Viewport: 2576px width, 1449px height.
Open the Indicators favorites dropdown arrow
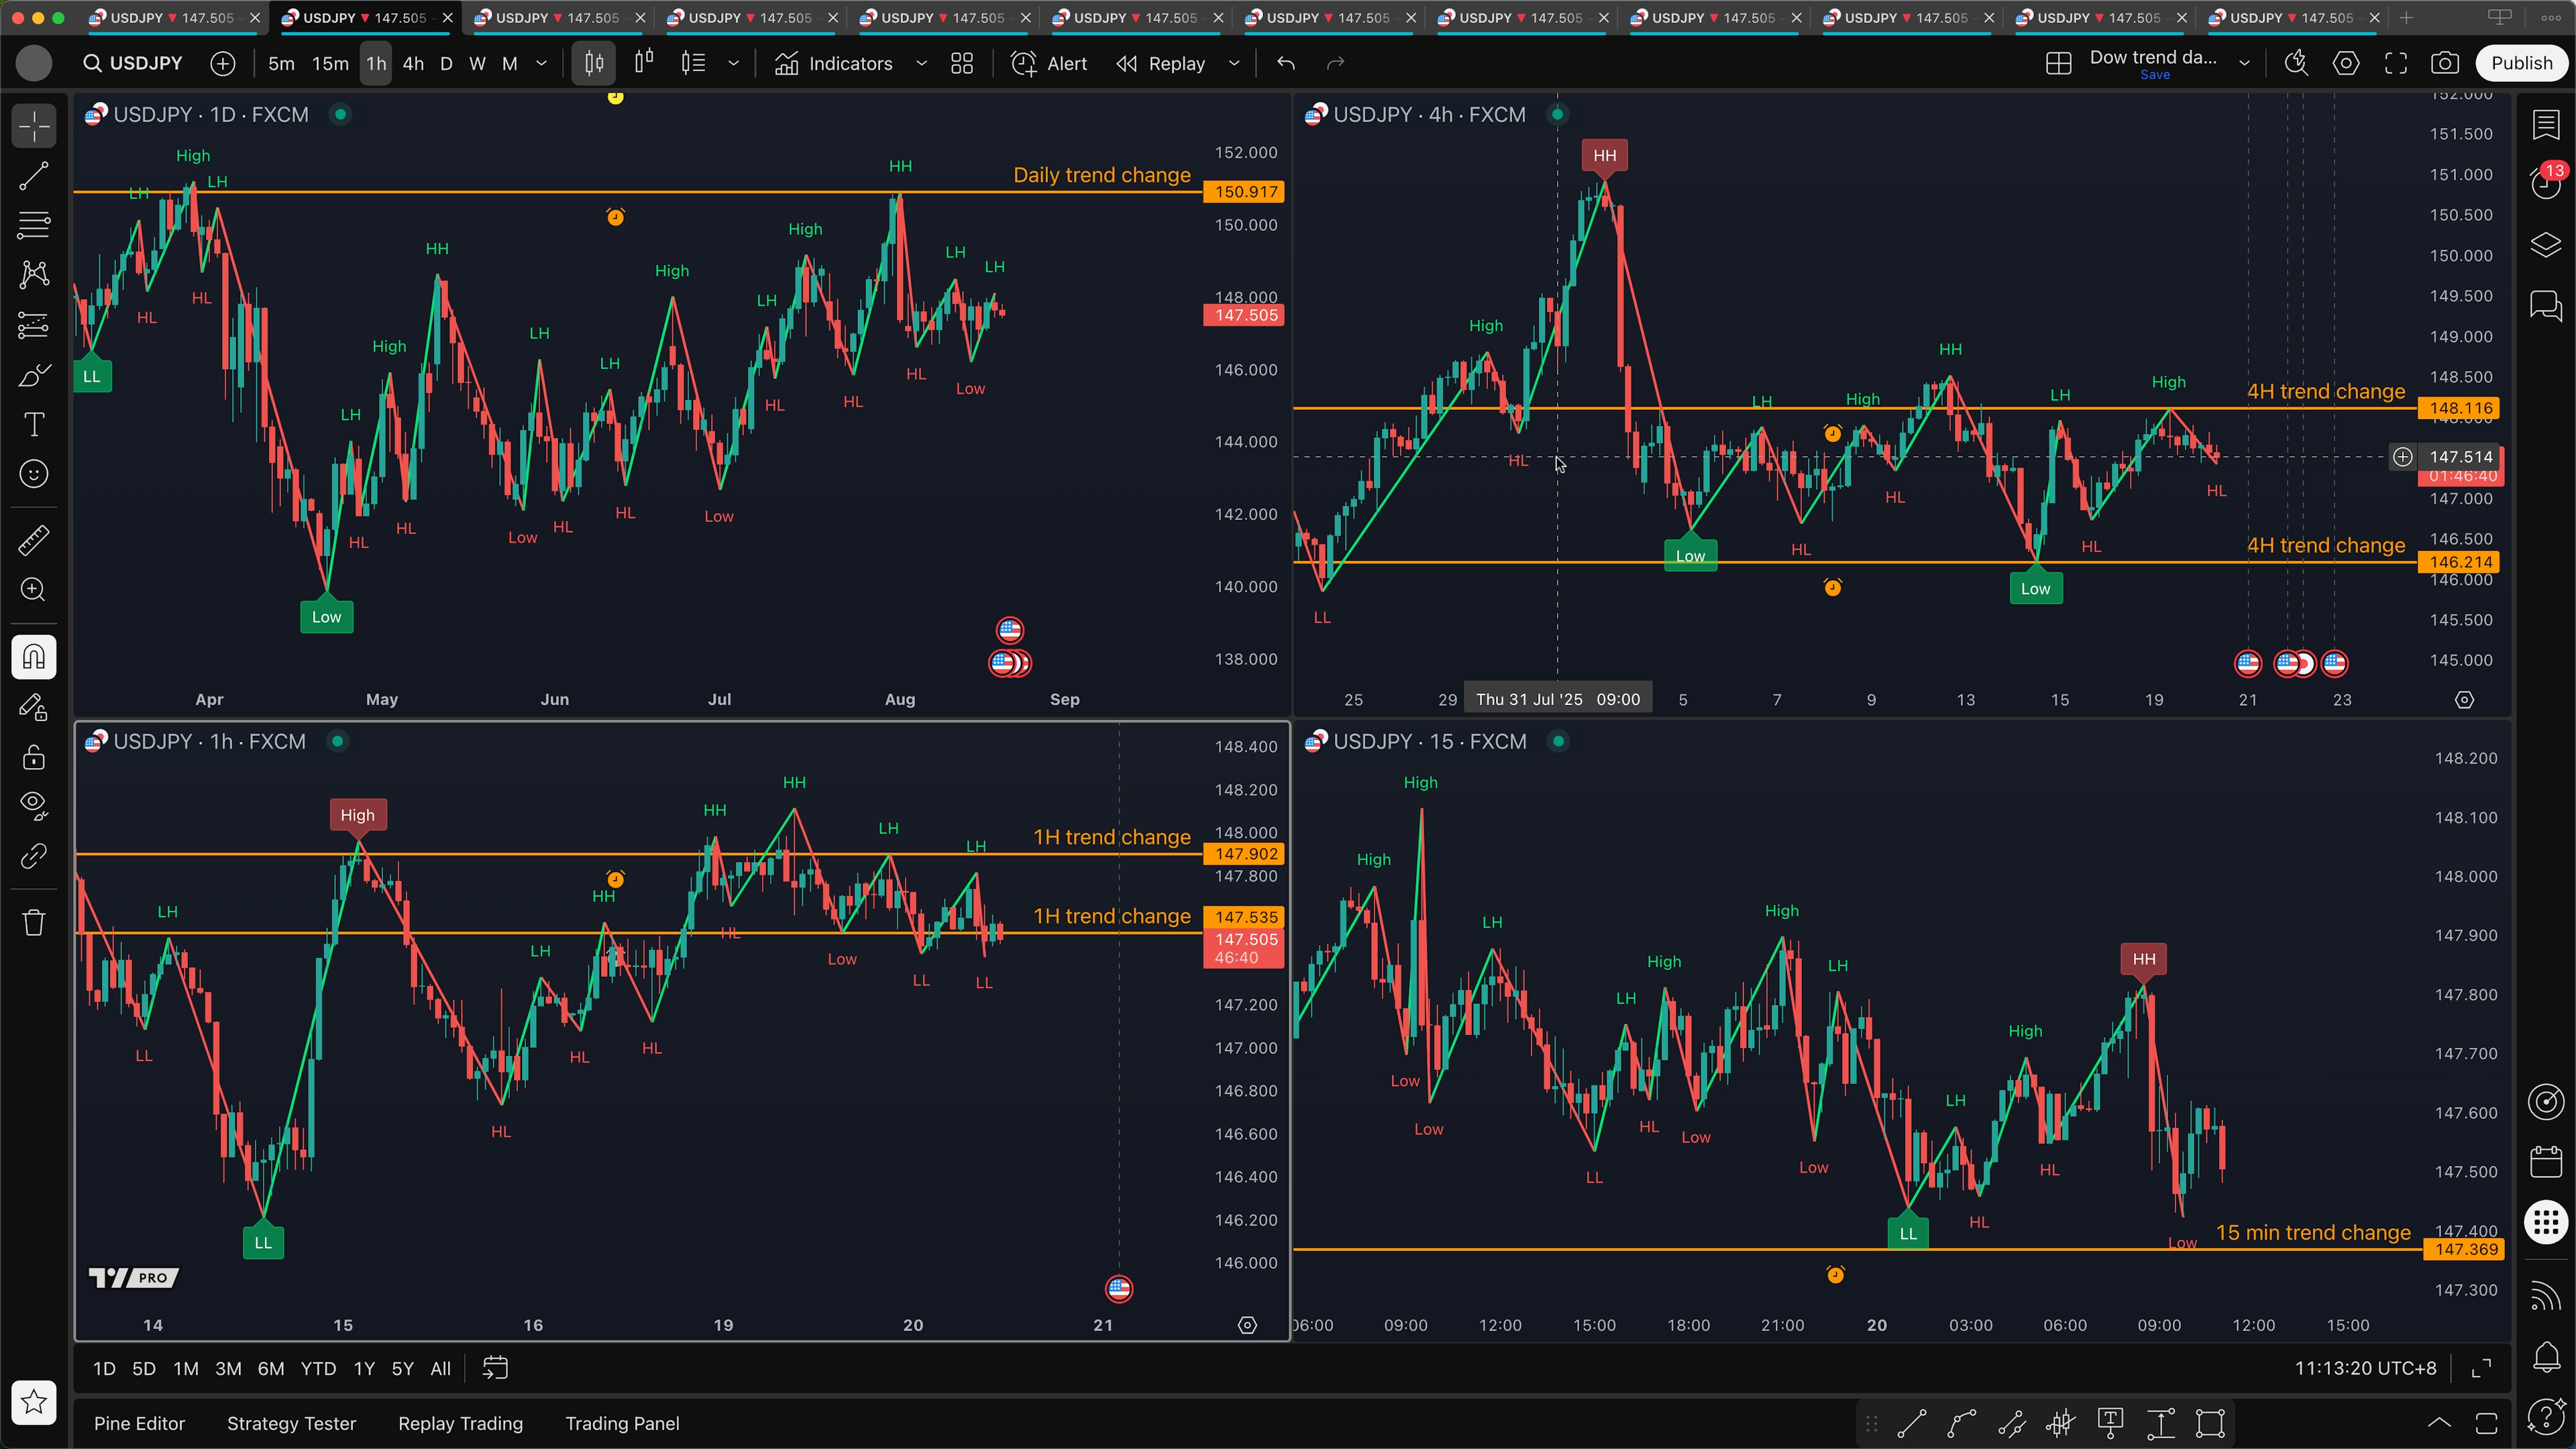(x=921, y=64)
